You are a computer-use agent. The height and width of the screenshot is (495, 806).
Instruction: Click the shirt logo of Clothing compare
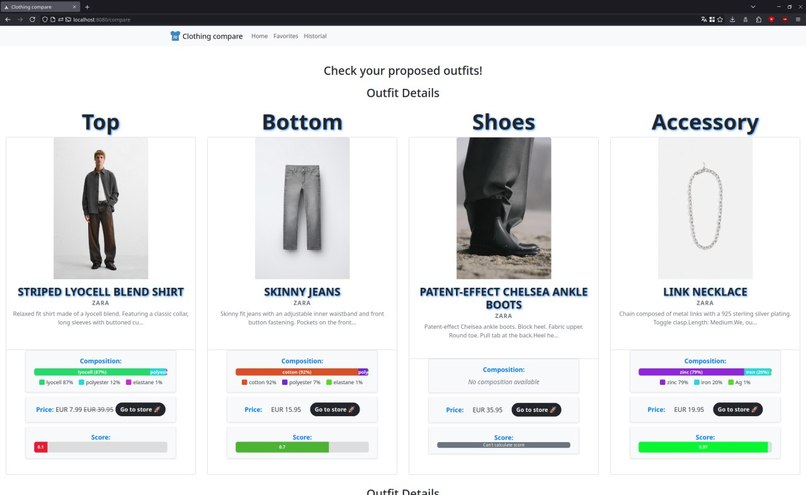[x=175, y=36]
